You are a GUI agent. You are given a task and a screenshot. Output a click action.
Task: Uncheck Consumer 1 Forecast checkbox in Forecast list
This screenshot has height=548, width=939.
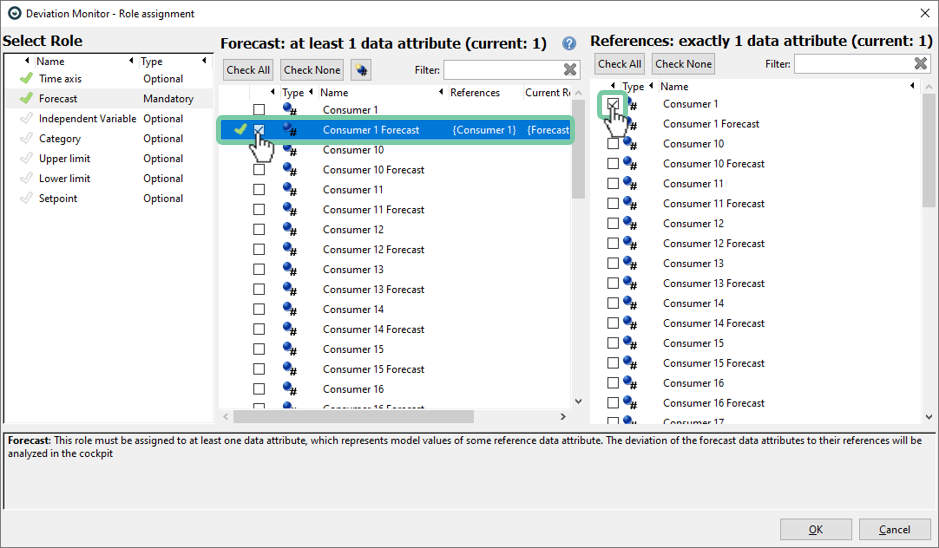[259, 129]
